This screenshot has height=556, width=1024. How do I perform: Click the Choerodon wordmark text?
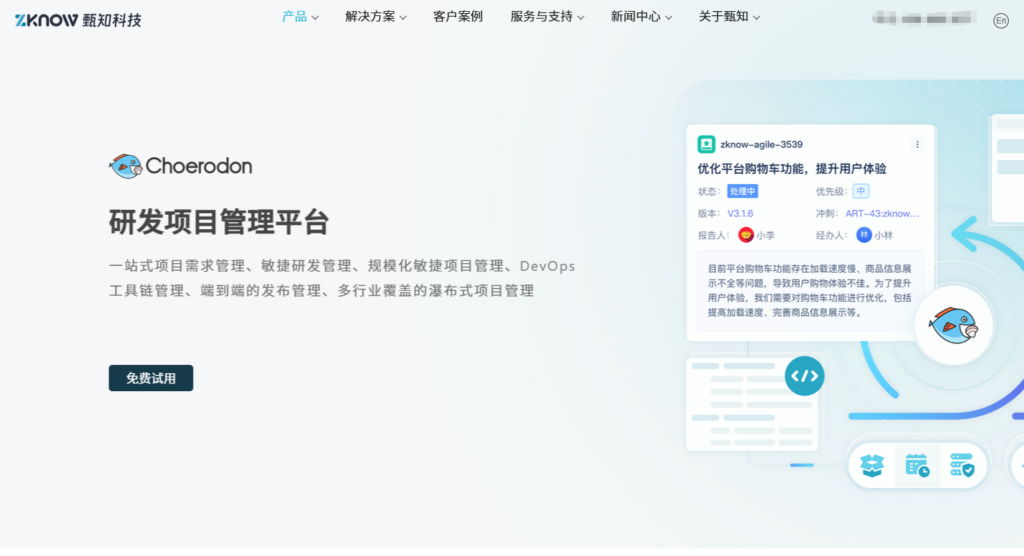[x=199, y=166]
